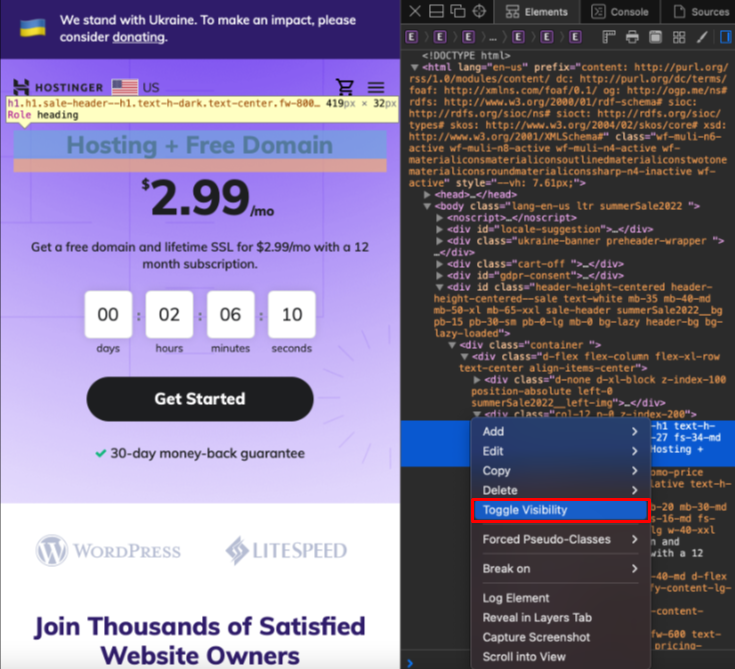
Task: Switch to the Console tab
Action: point(620,12)
